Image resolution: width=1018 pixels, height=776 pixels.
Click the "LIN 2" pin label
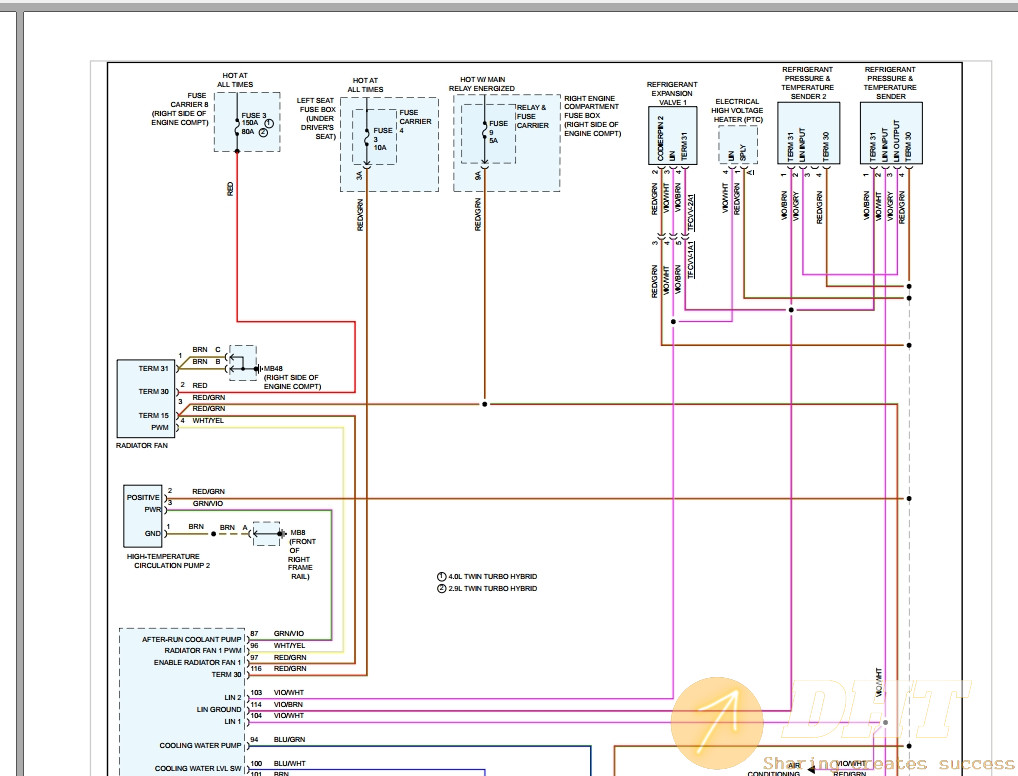(233, 698)
